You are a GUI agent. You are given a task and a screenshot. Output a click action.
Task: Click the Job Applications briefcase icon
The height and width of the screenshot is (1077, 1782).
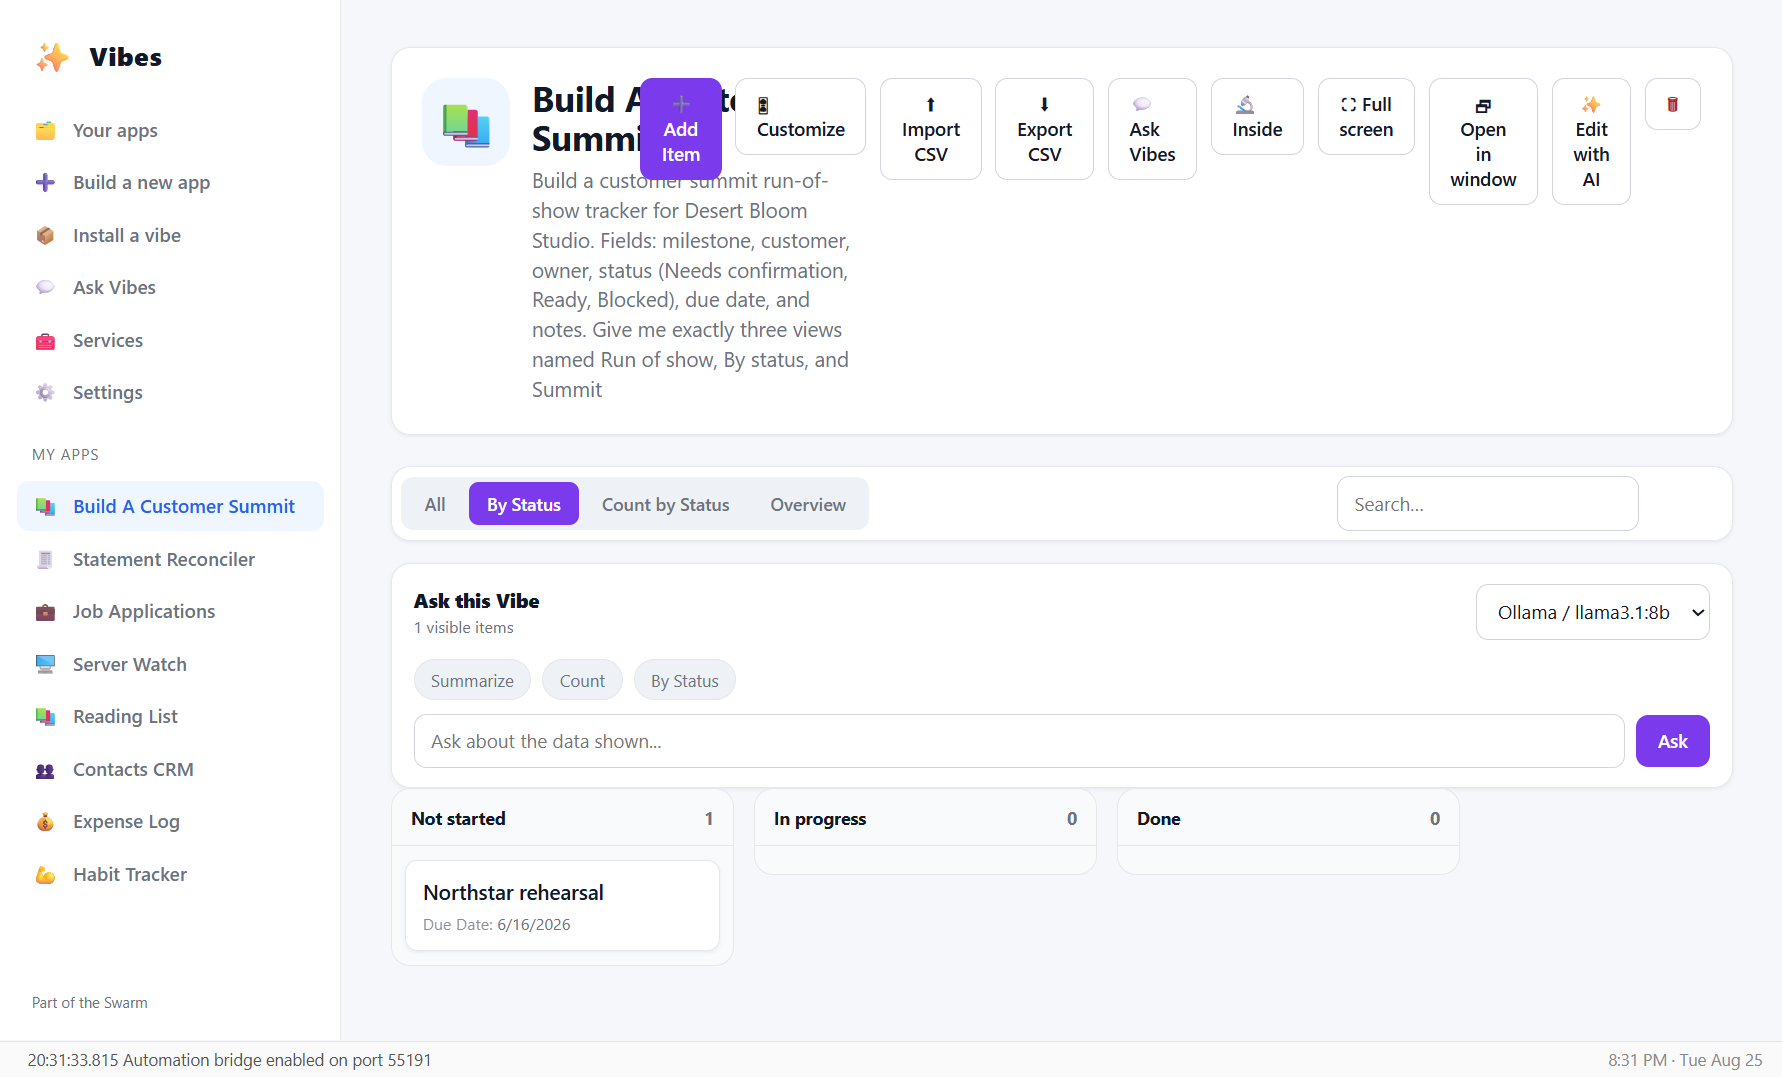(x=45, y=612)
